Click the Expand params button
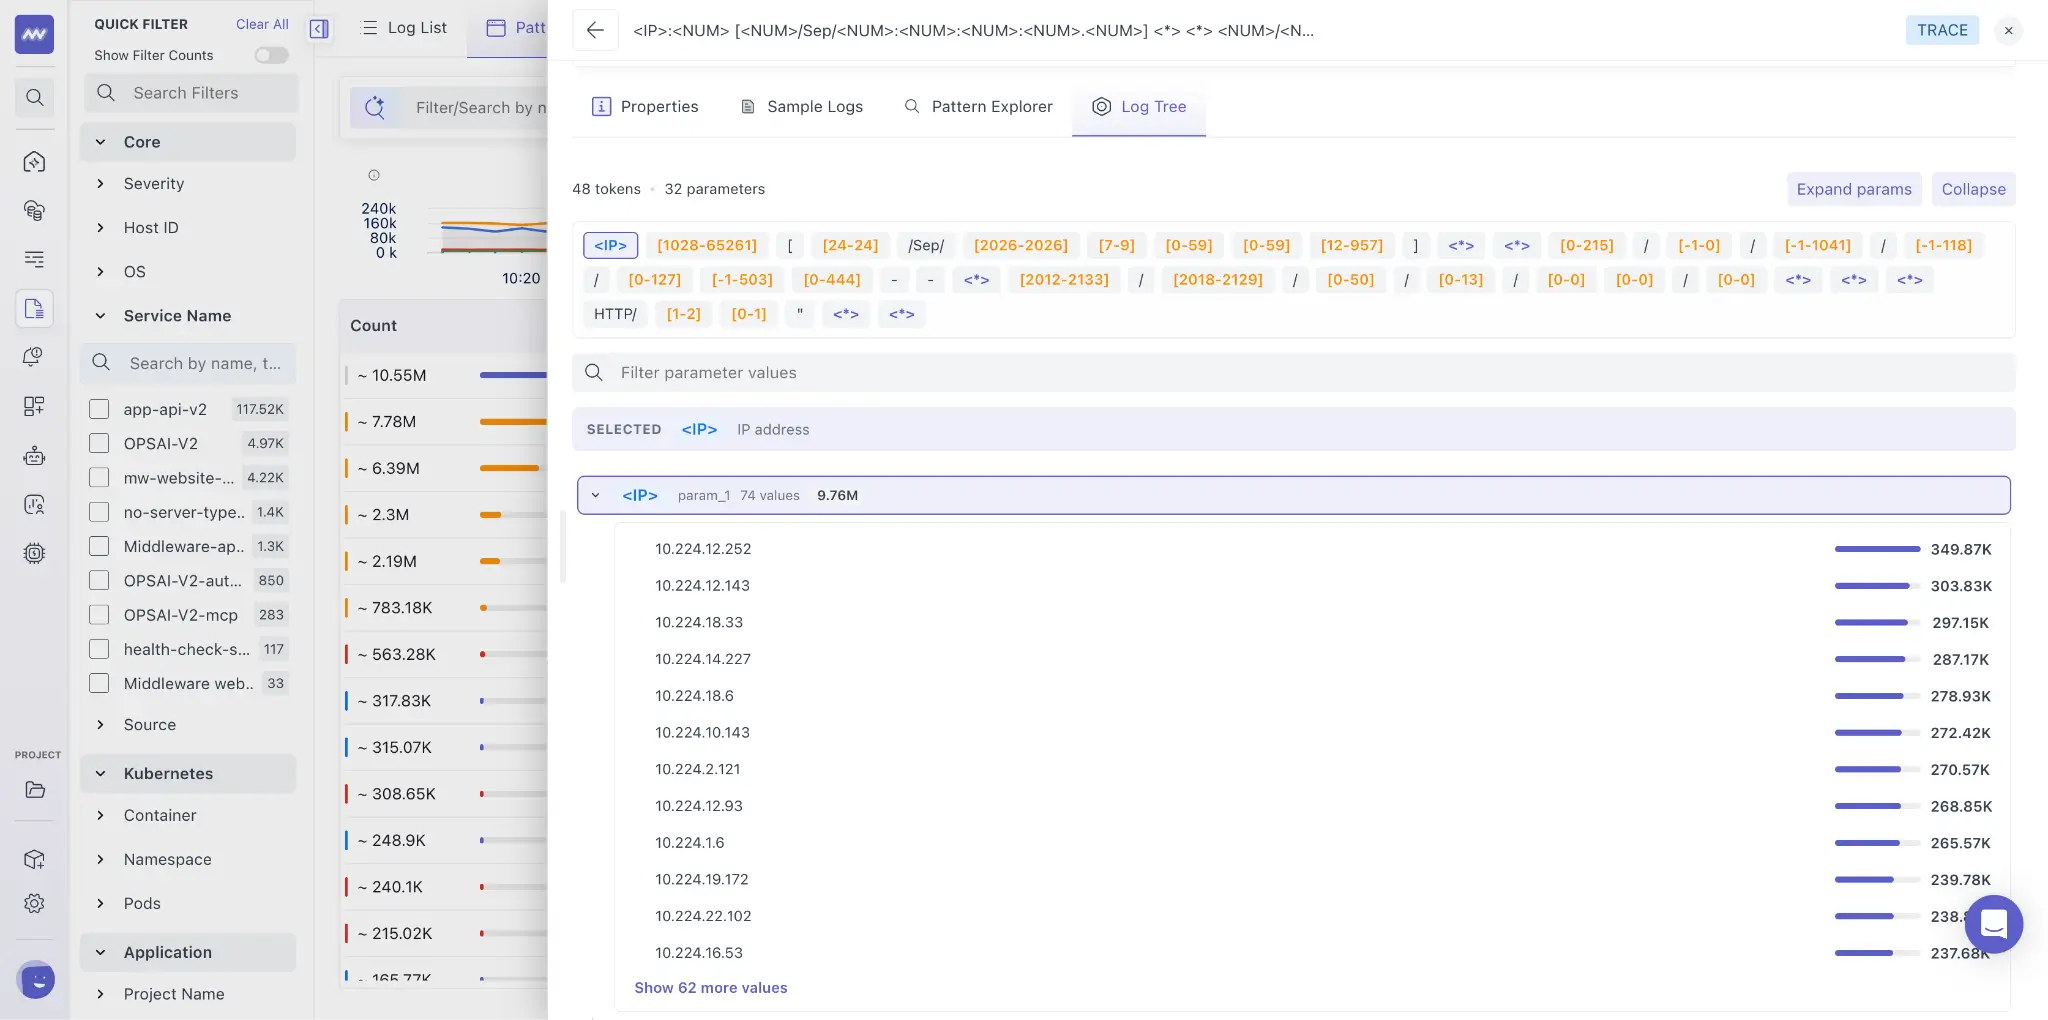 [1853, 189]
